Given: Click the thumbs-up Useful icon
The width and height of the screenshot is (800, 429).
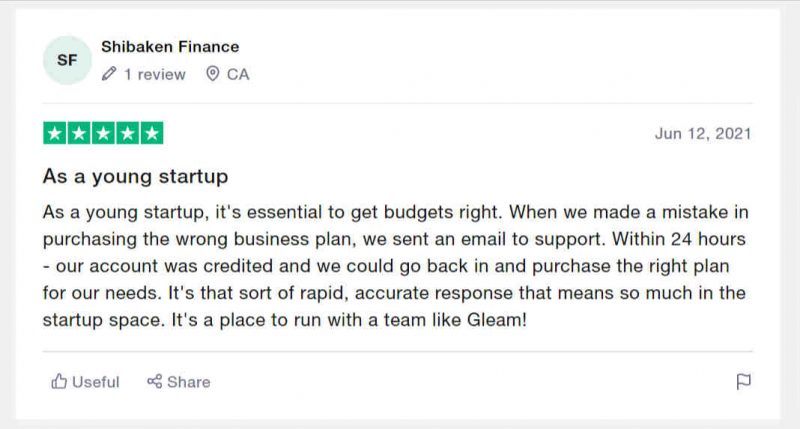Looking at the screenshot, I should (x=59, y=382).
